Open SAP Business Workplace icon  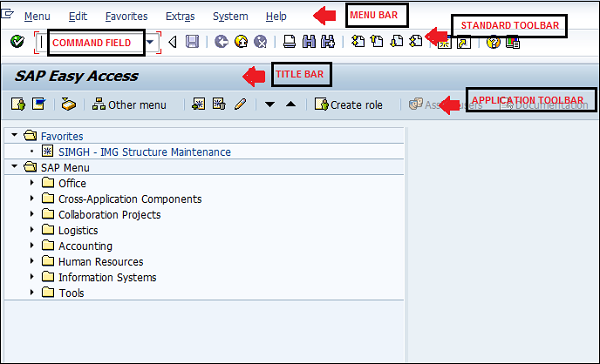68,104
